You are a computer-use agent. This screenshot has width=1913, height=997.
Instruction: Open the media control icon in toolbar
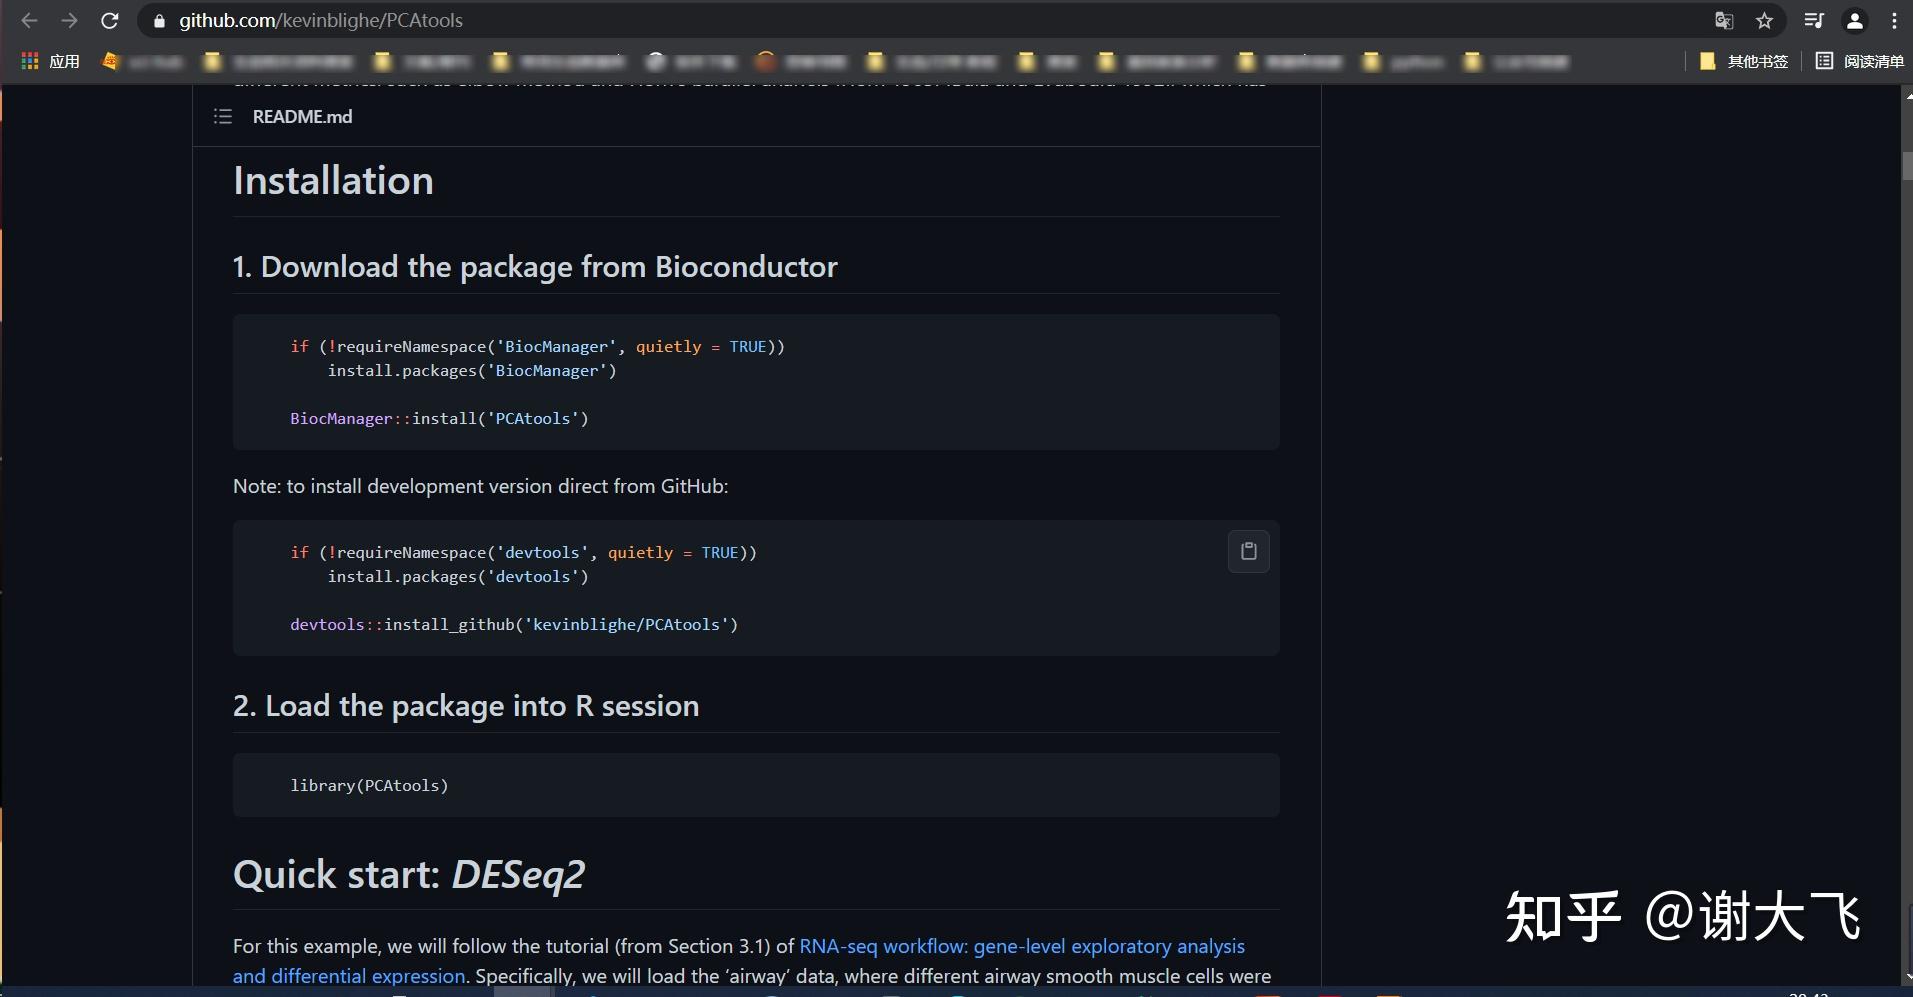(1814, 20)
